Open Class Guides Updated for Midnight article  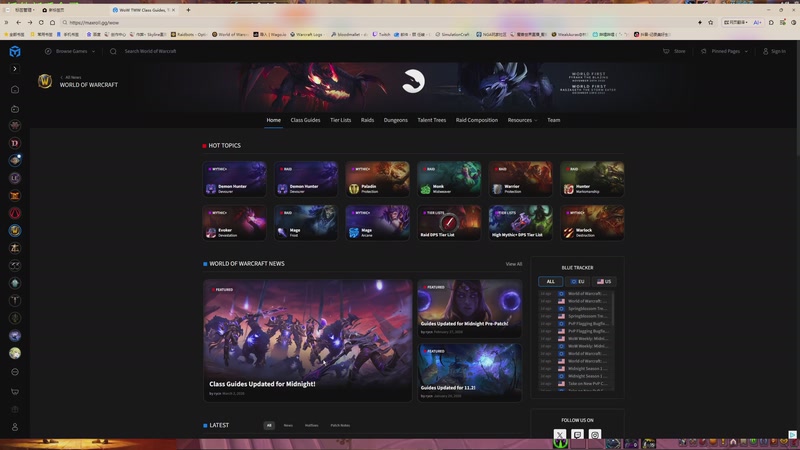(x=307, y=340)
